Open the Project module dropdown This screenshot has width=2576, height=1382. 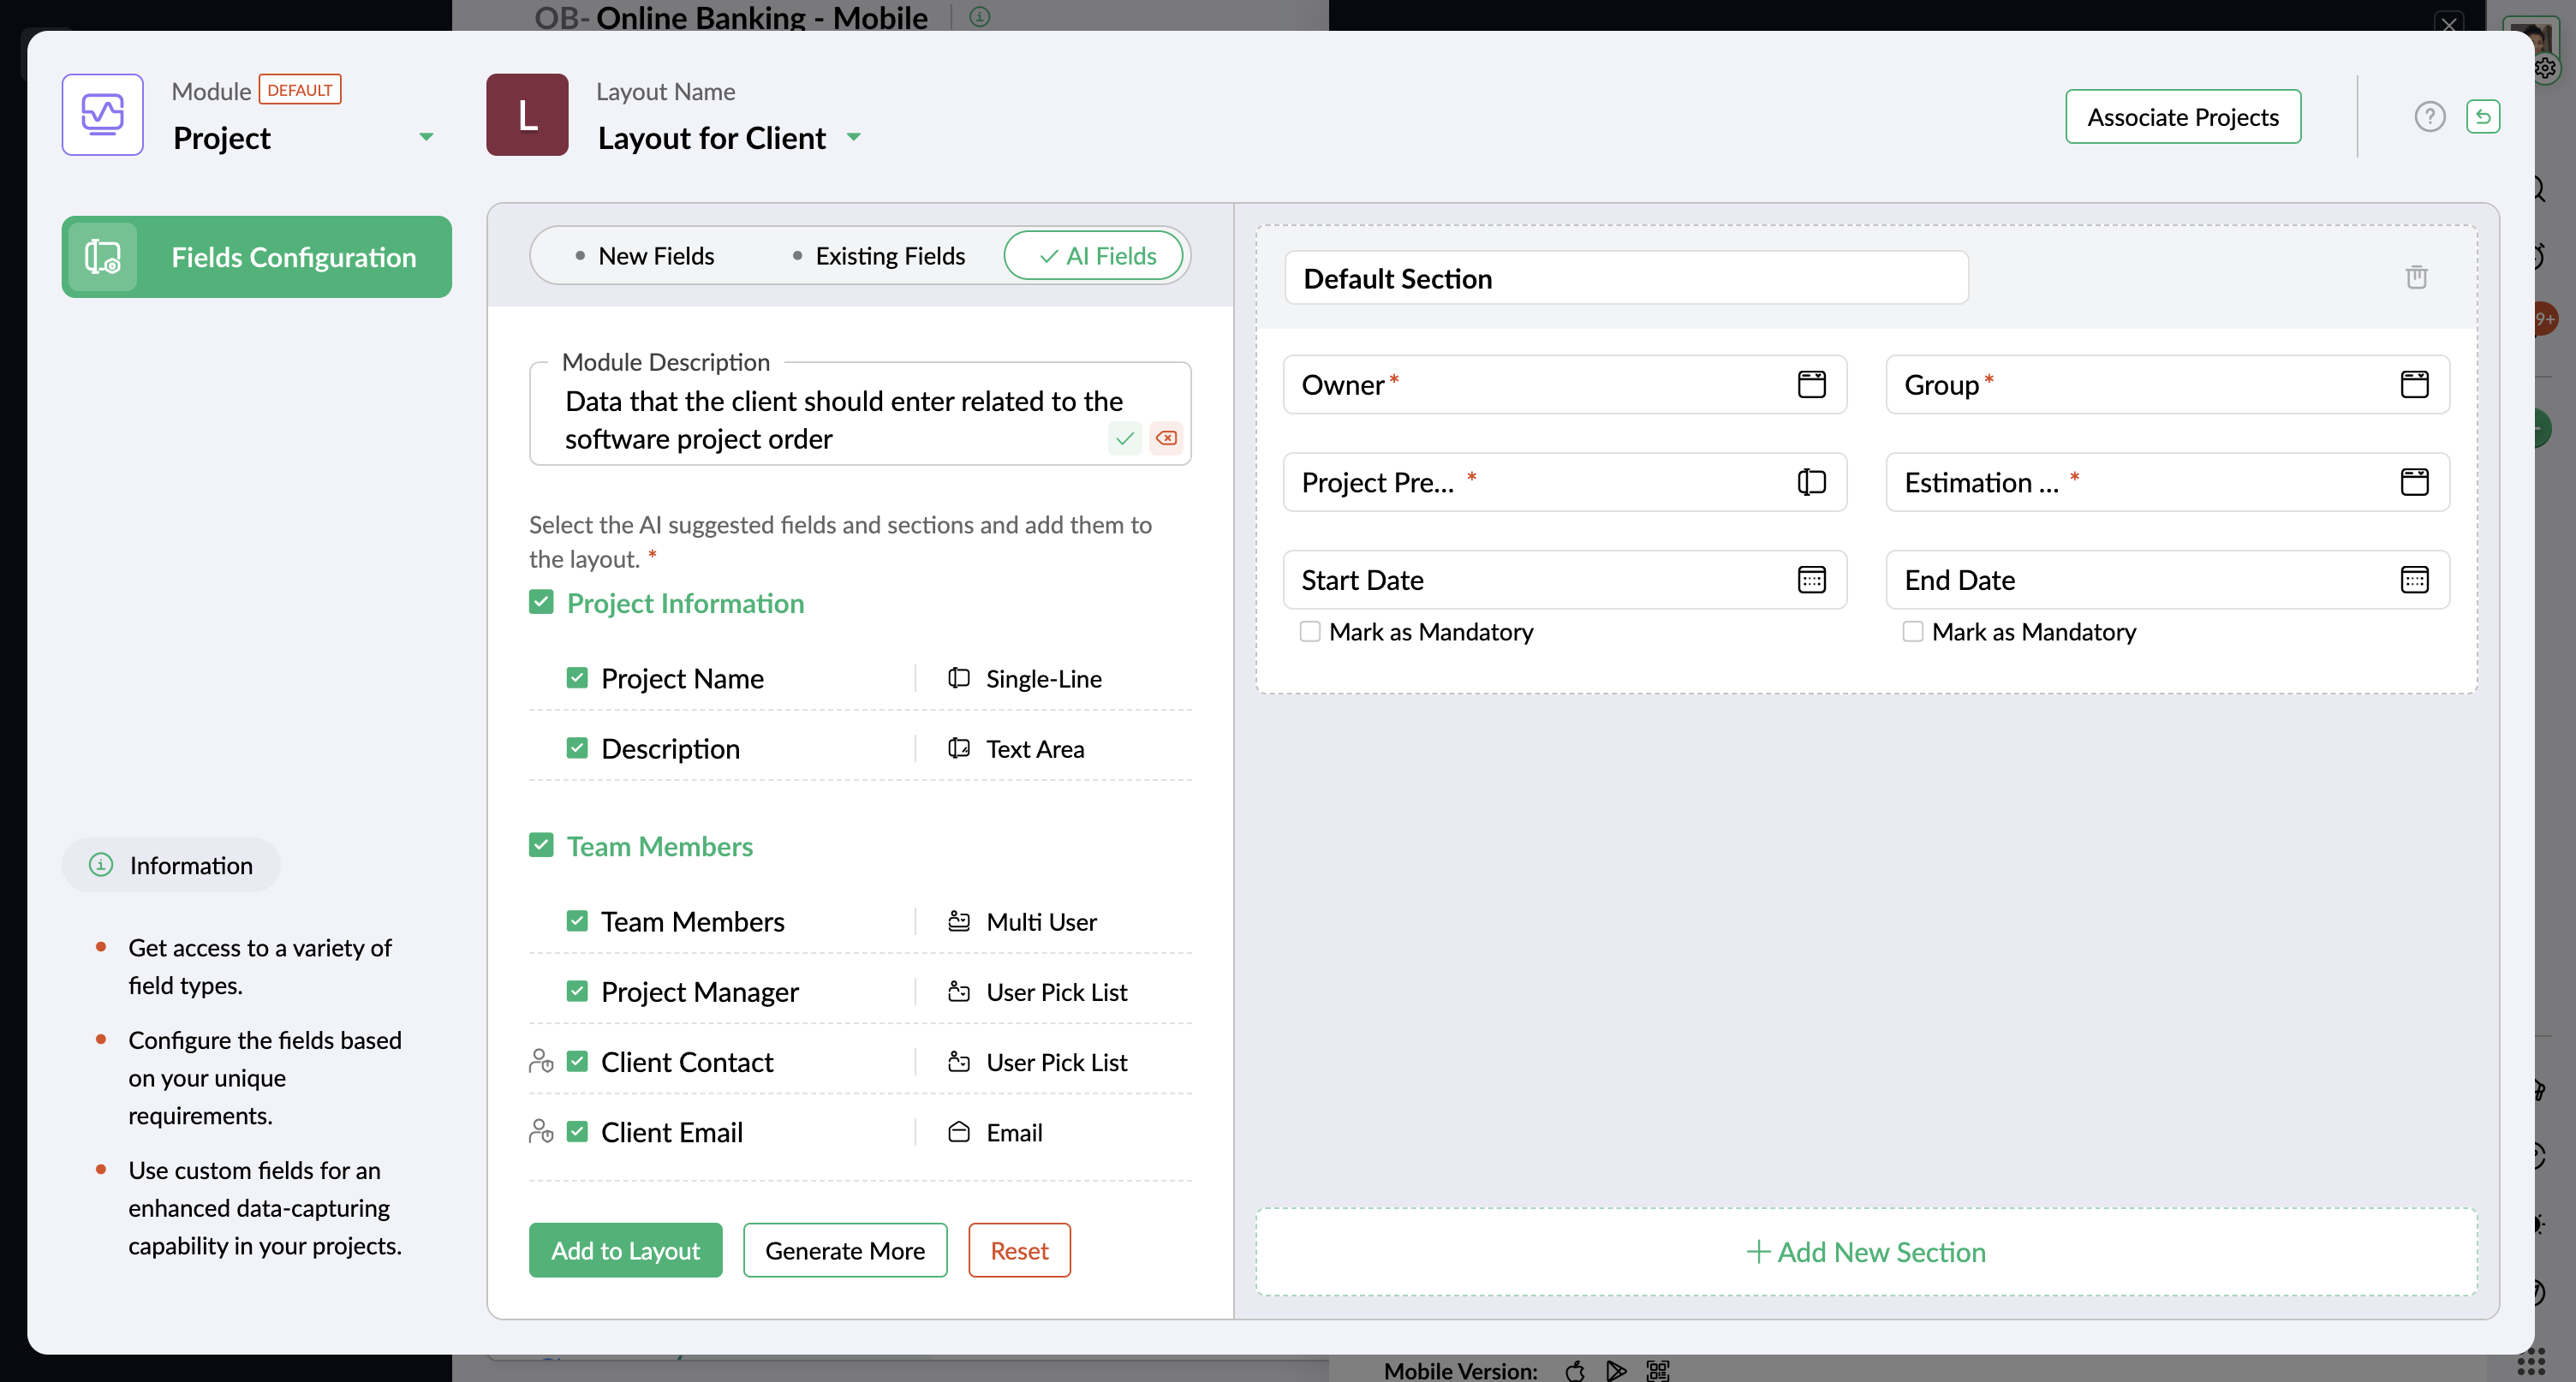(x=426, y=137)
